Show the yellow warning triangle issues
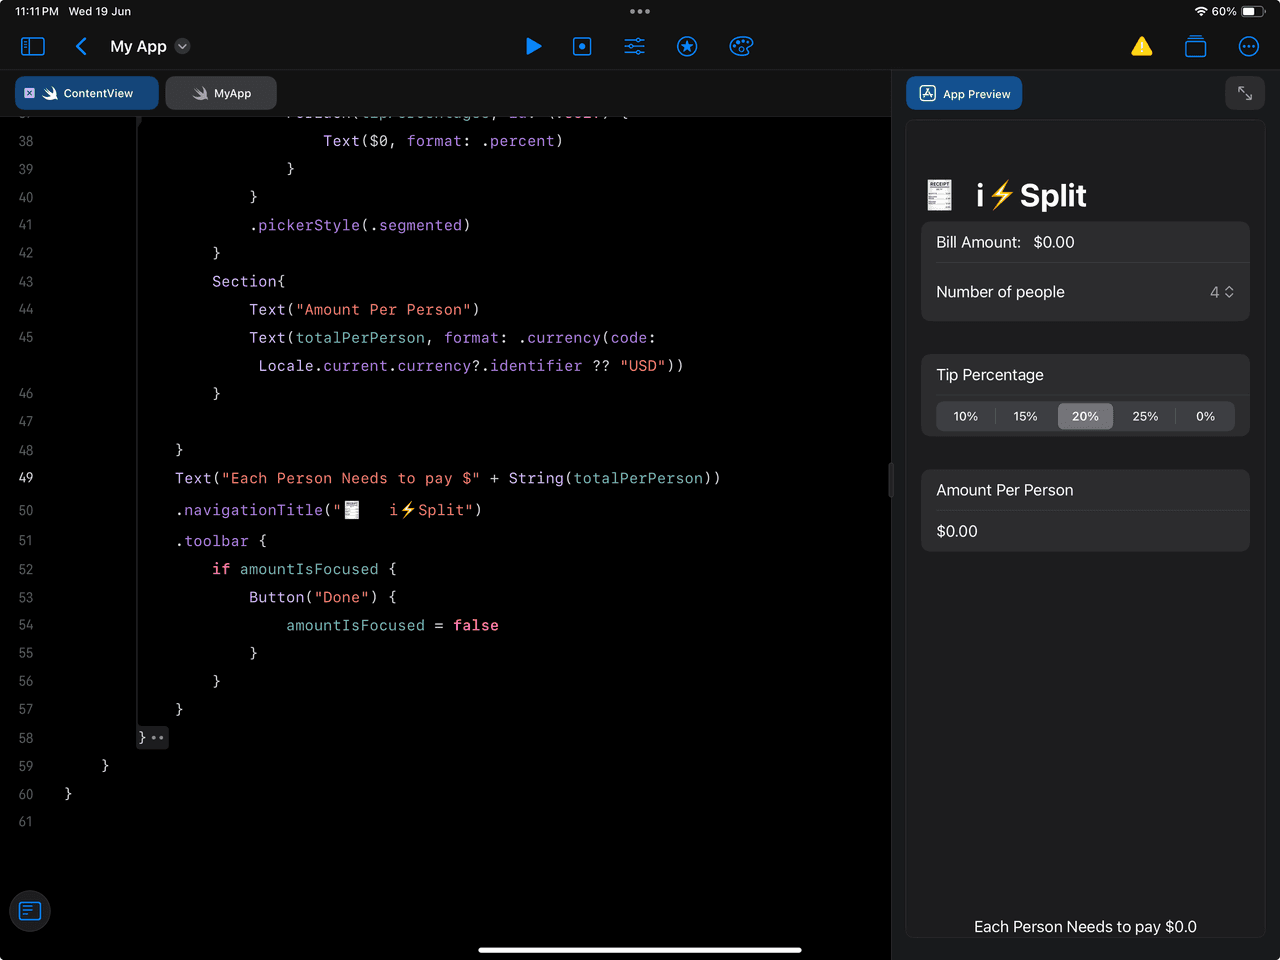Screen dimensions: 1280x960 pos(1141,46)
